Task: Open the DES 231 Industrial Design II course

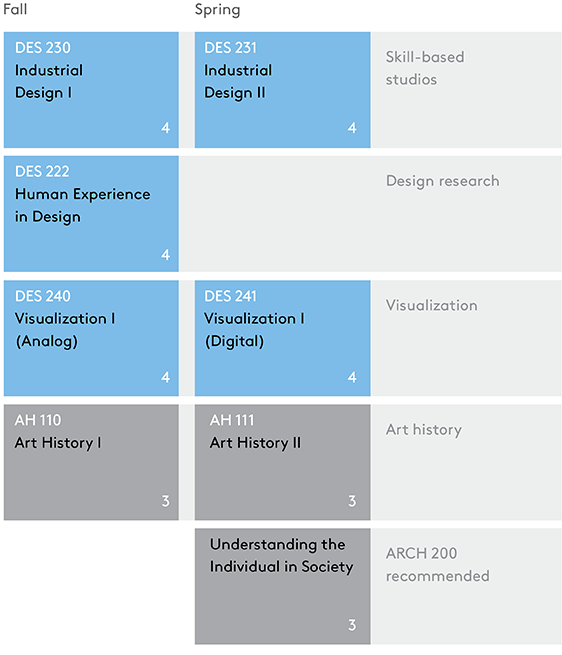Action: [282, 90]
